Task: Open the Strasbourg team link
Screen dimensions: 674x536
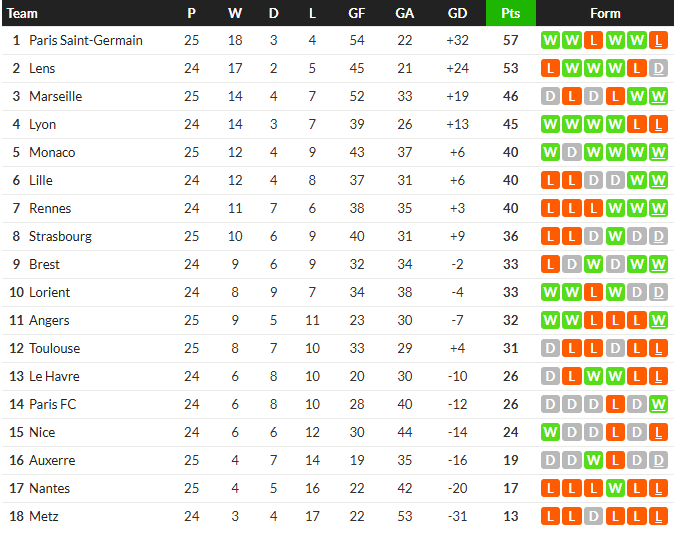Action: [60, 236]
